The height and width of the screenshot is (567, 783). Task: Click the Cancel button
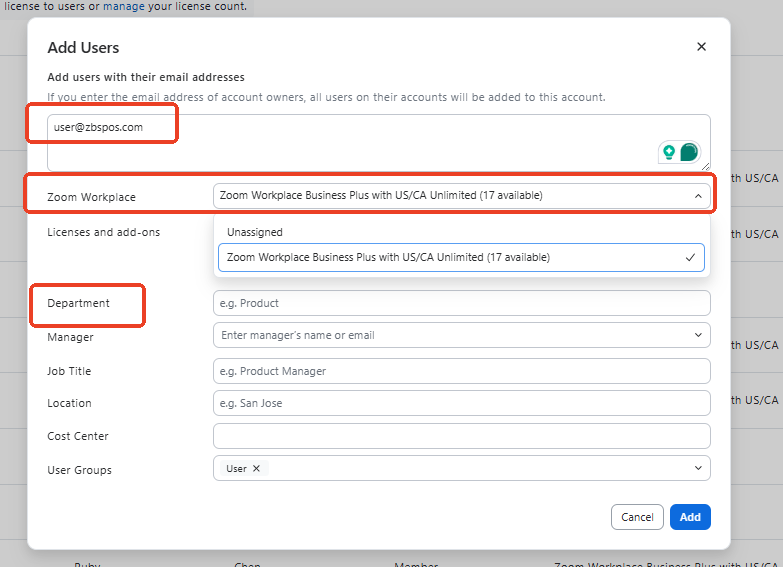tap(637, 517)
